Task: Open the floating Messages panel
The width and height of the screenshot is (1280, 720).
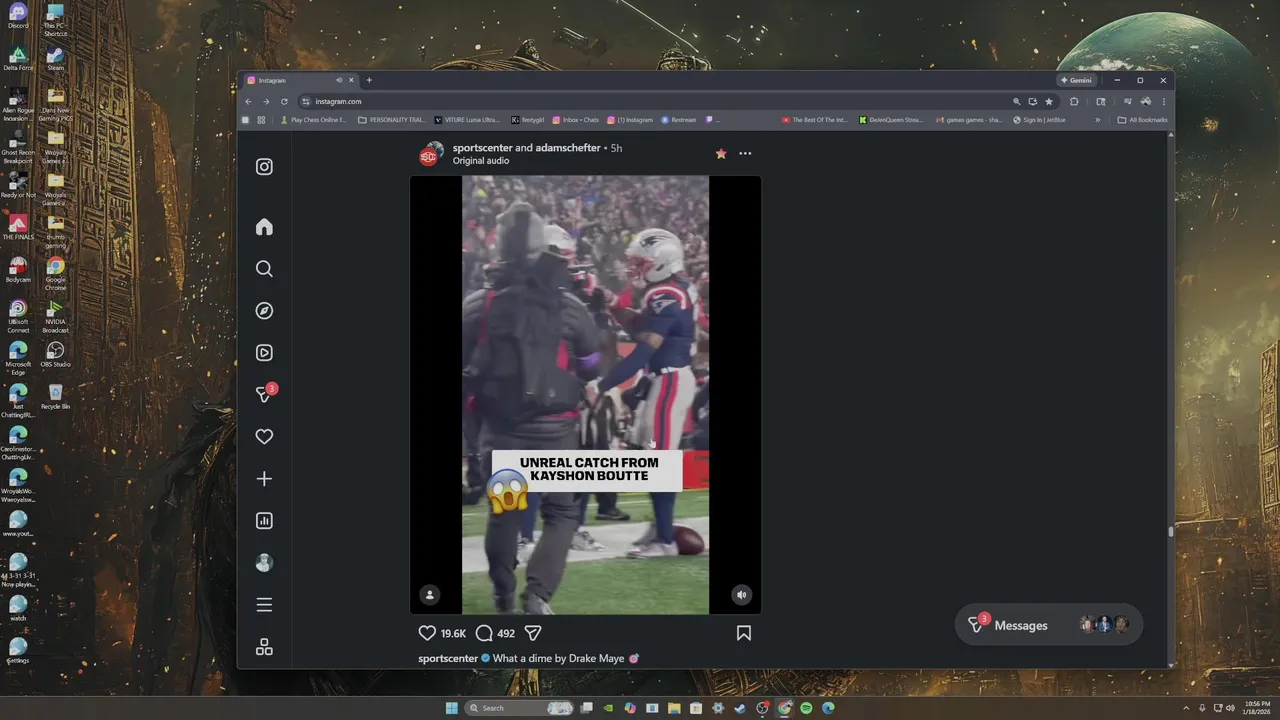Action: coord(1049,625)
